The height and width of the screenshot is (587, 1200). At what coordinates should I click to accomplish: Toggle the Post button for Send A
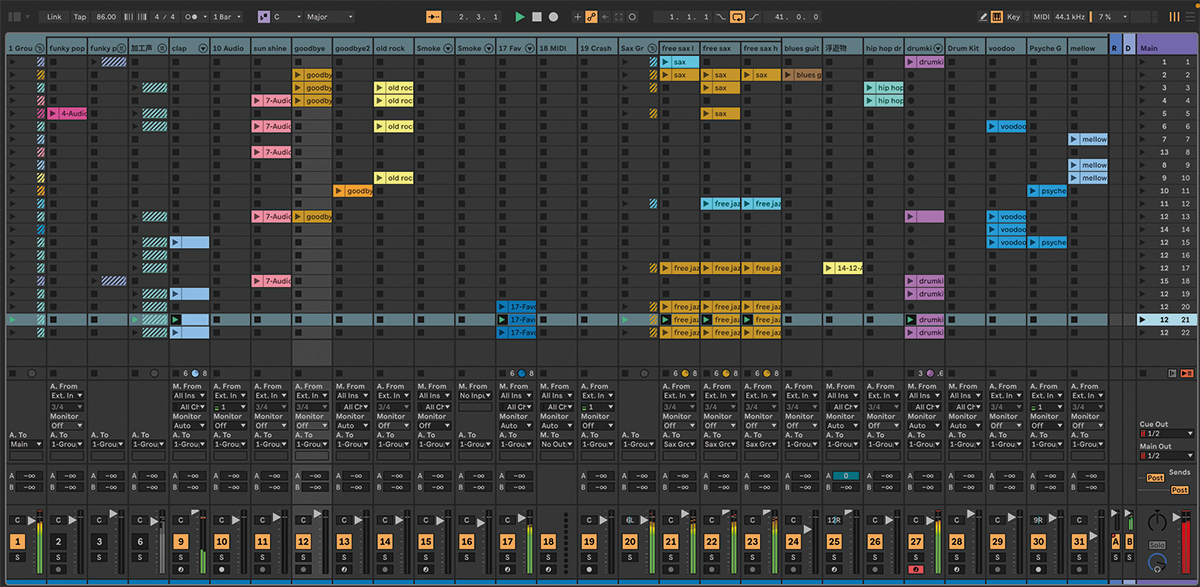[1154, 478]
